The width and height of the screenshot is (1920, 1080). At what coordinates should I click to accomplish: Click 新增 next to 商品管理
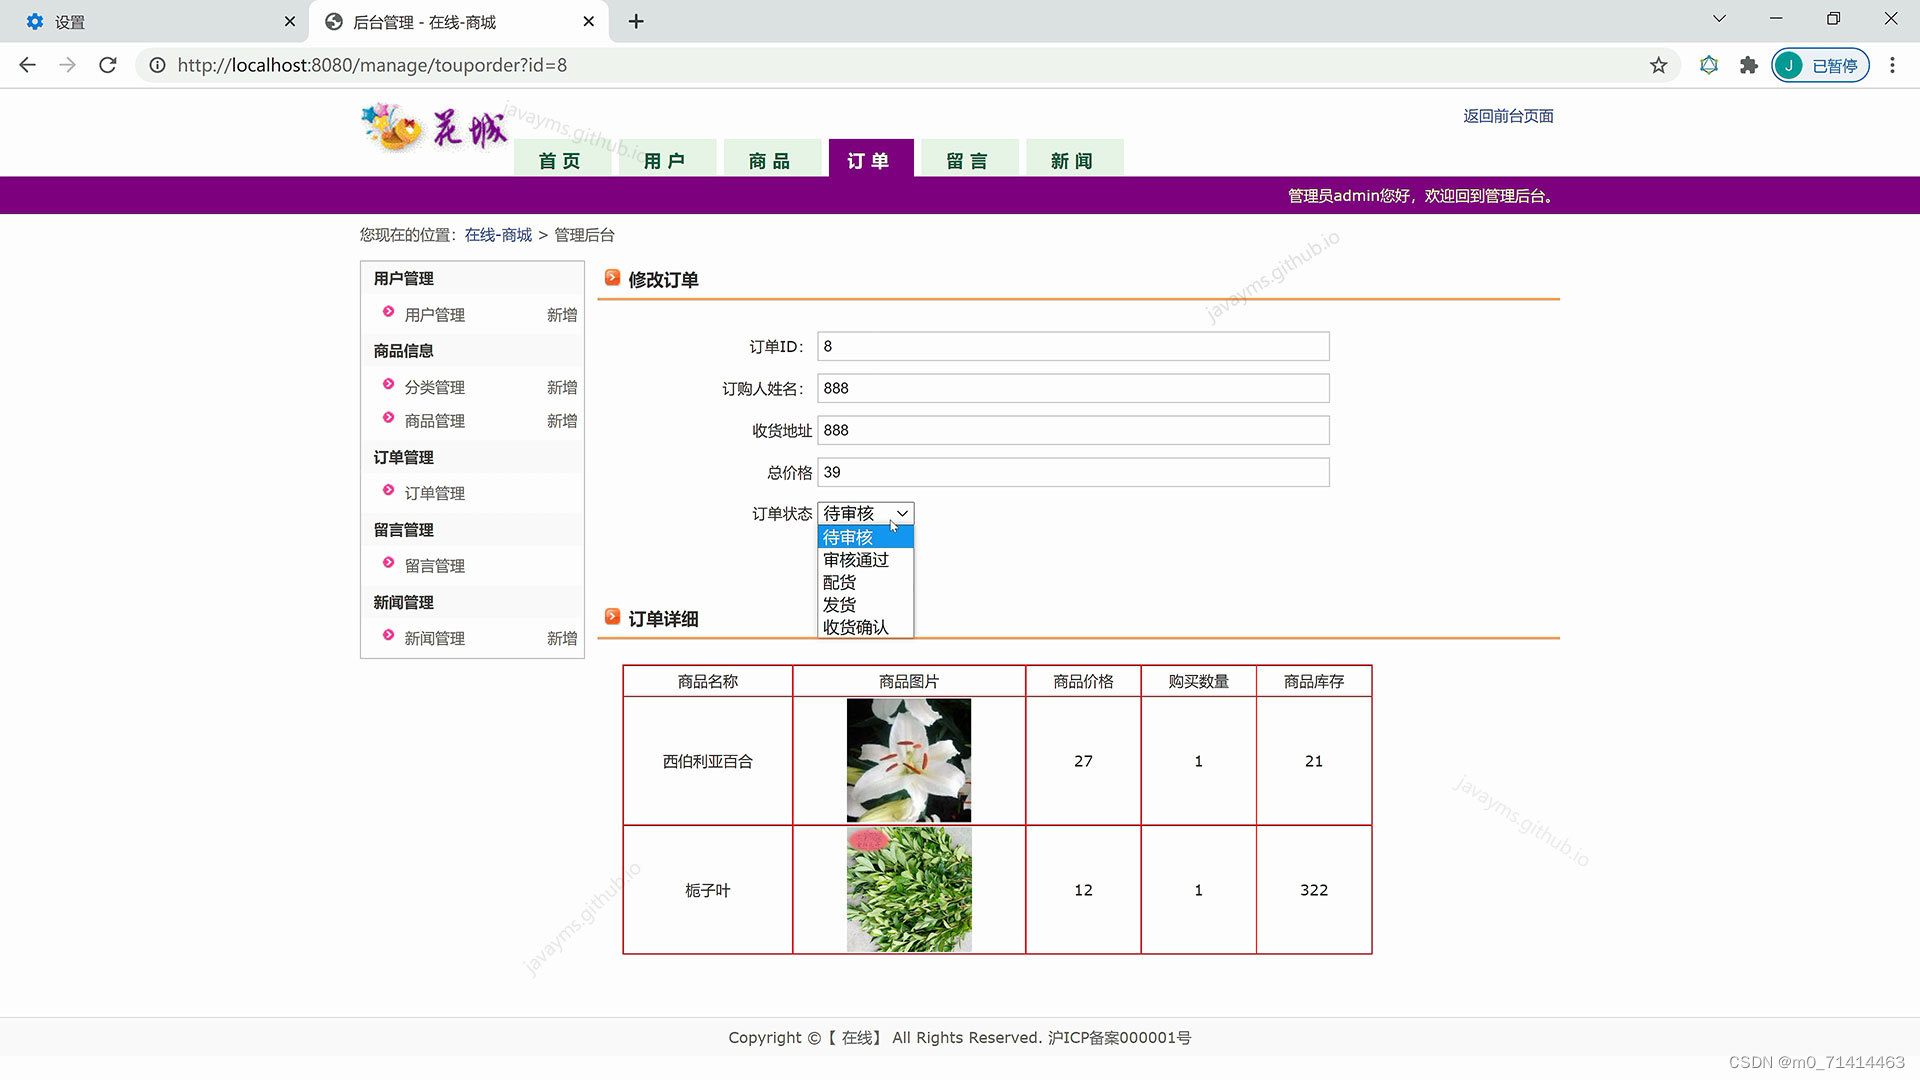[562, 421]
